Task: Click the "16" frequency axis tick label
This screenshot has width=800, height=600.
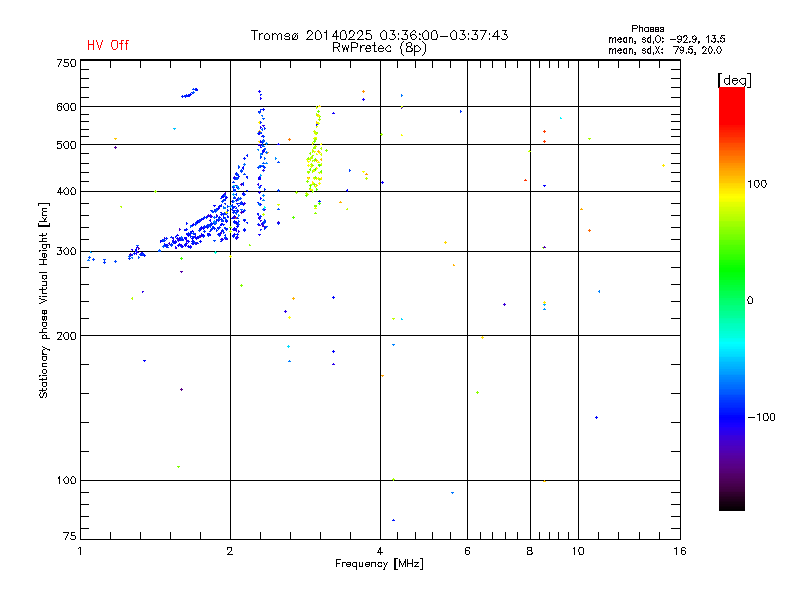Action: 680,551
